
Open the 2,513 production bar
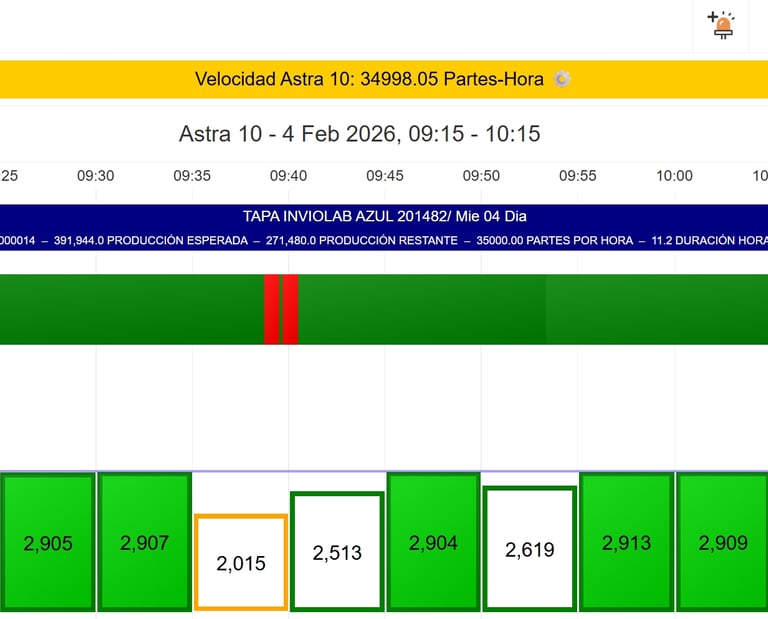[x=337, y=552]
